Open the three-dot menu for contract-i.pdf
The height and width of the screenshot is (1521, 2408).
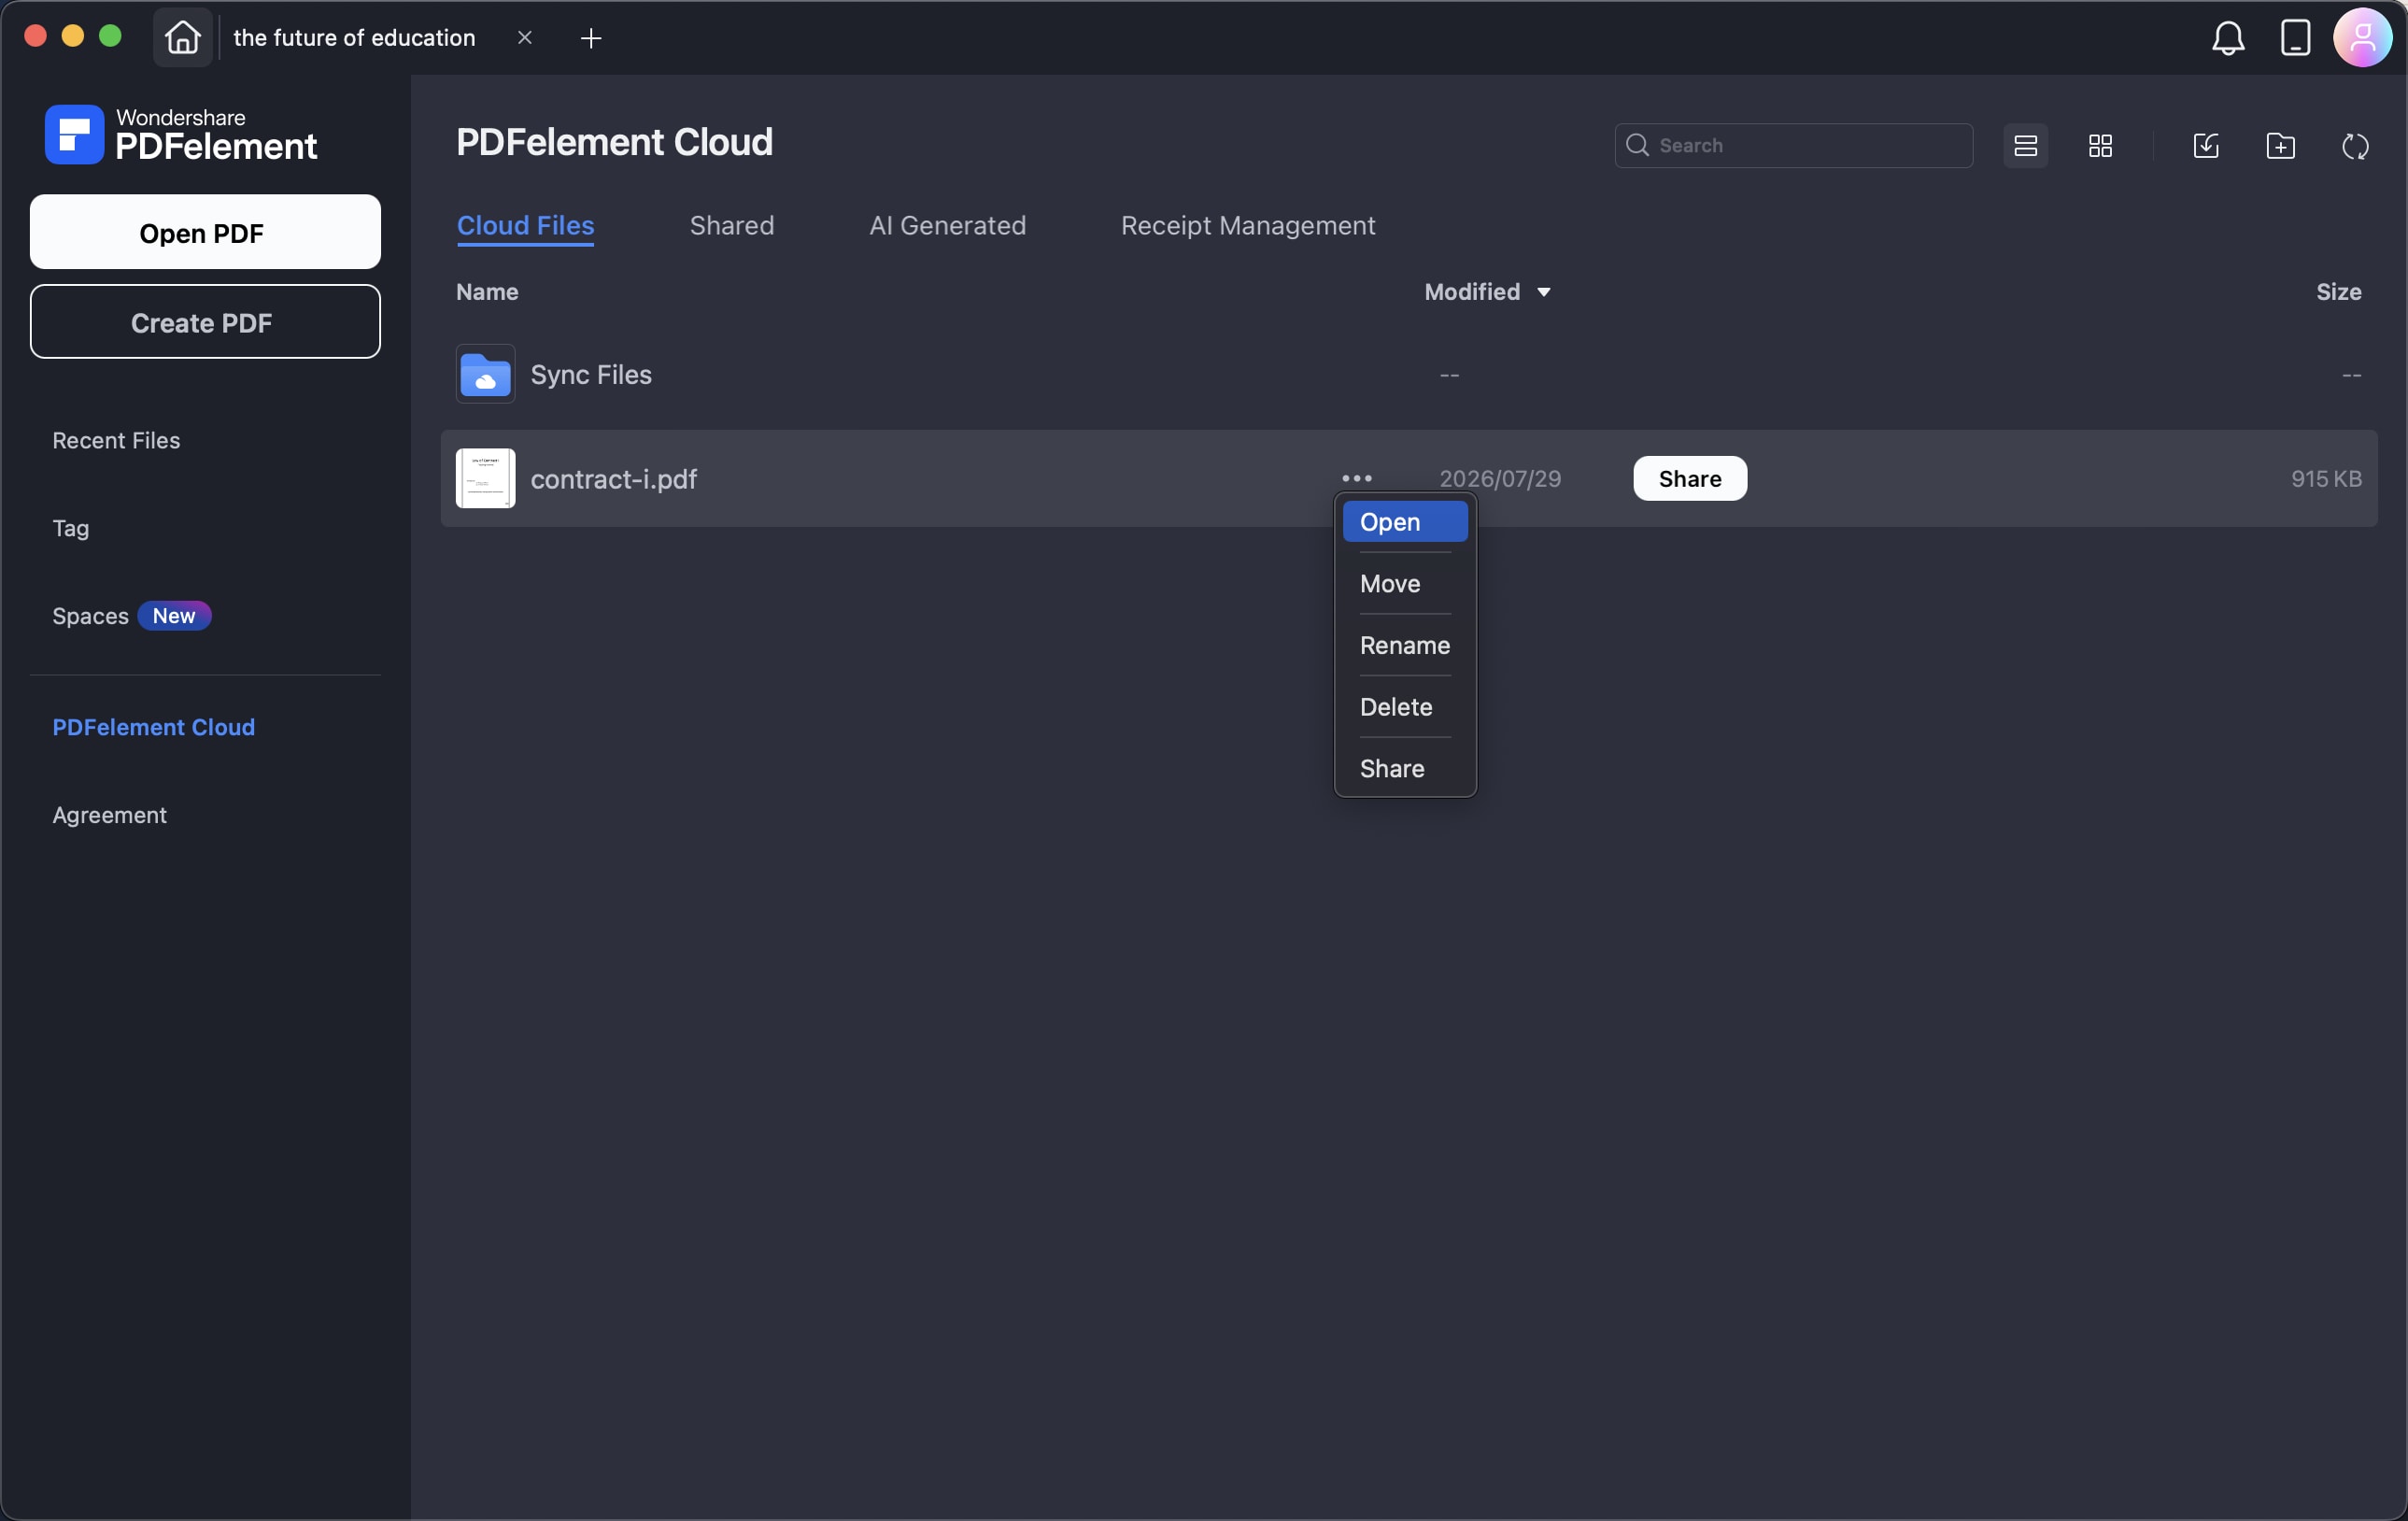coord(1356,479)
